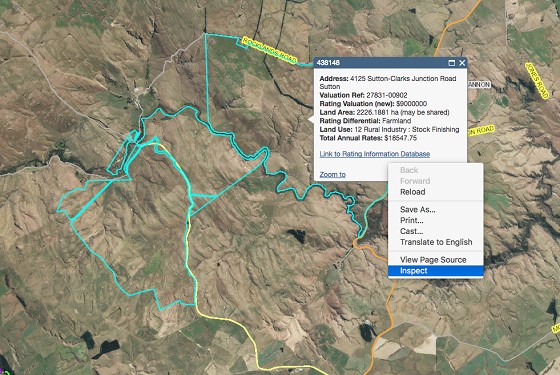This screenshot has height=375, width=560.
Task: Click the Address line in the popup
Action: (x=388, y=82)
